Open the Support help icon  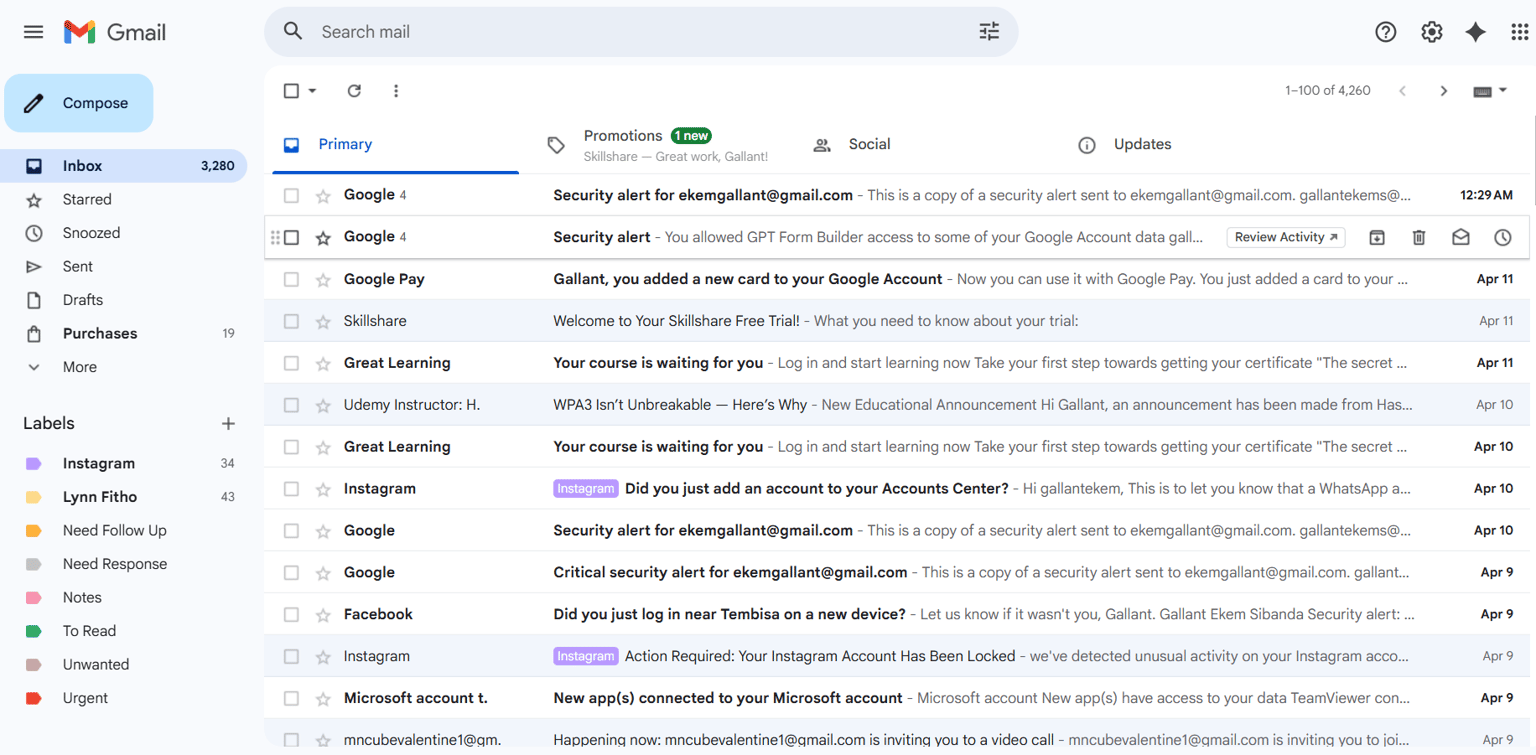pyautogui.click(x=1385, y=32)
